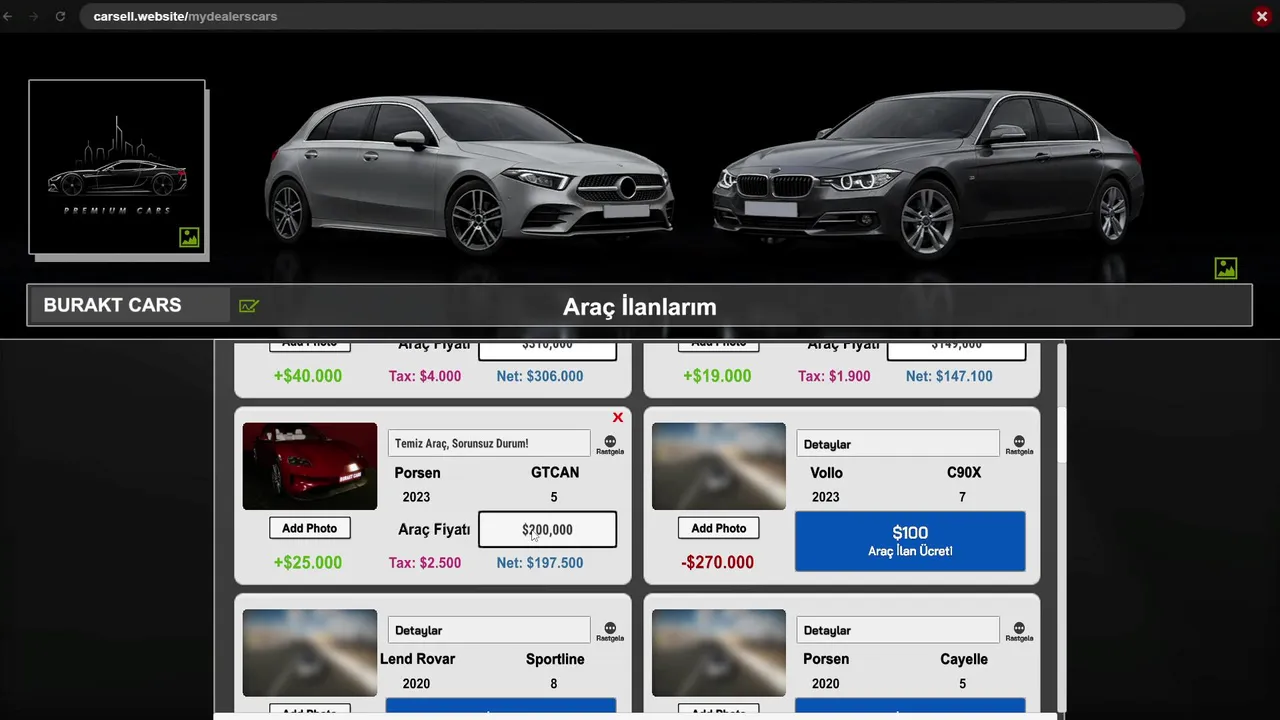Click the 'Net: $147.100' text

(949, 376)
